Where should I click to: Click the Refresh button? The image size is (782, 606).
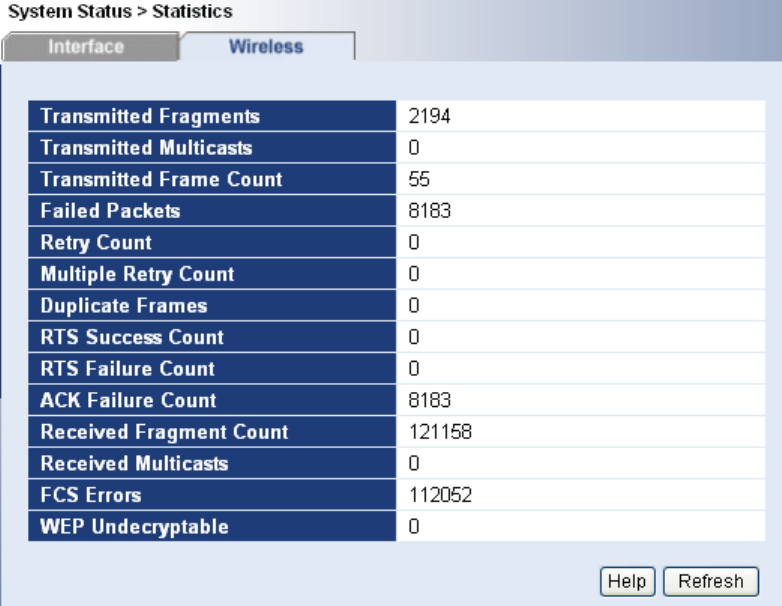point(711,582)
